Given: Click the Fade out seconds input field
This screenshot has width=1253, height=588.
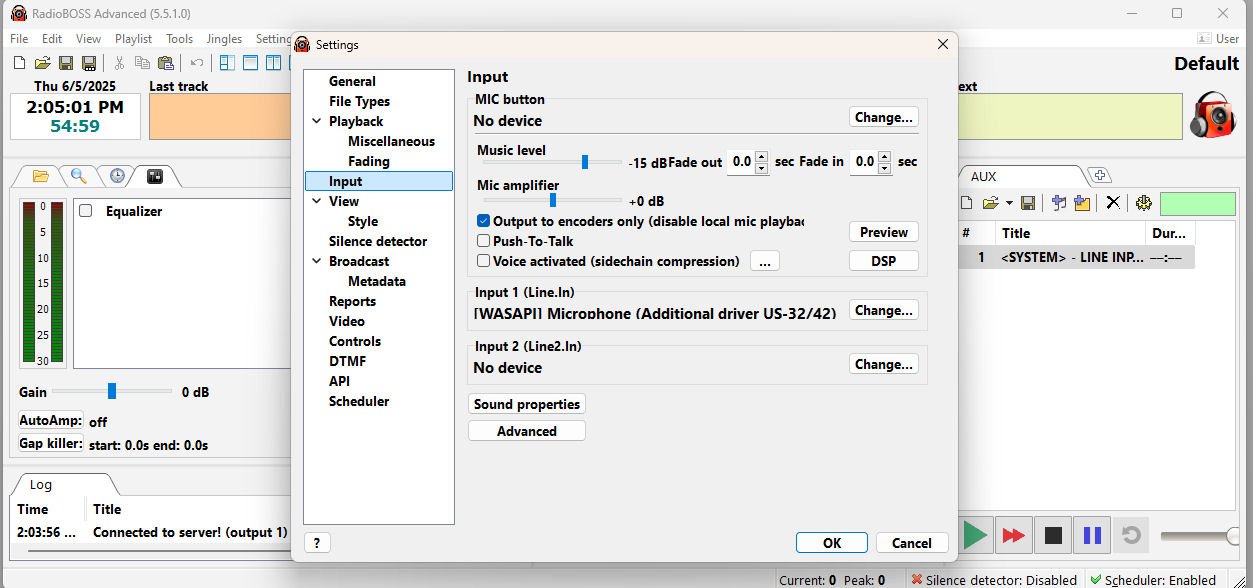Looking at the screenshot, I should (x=741, y=162).
